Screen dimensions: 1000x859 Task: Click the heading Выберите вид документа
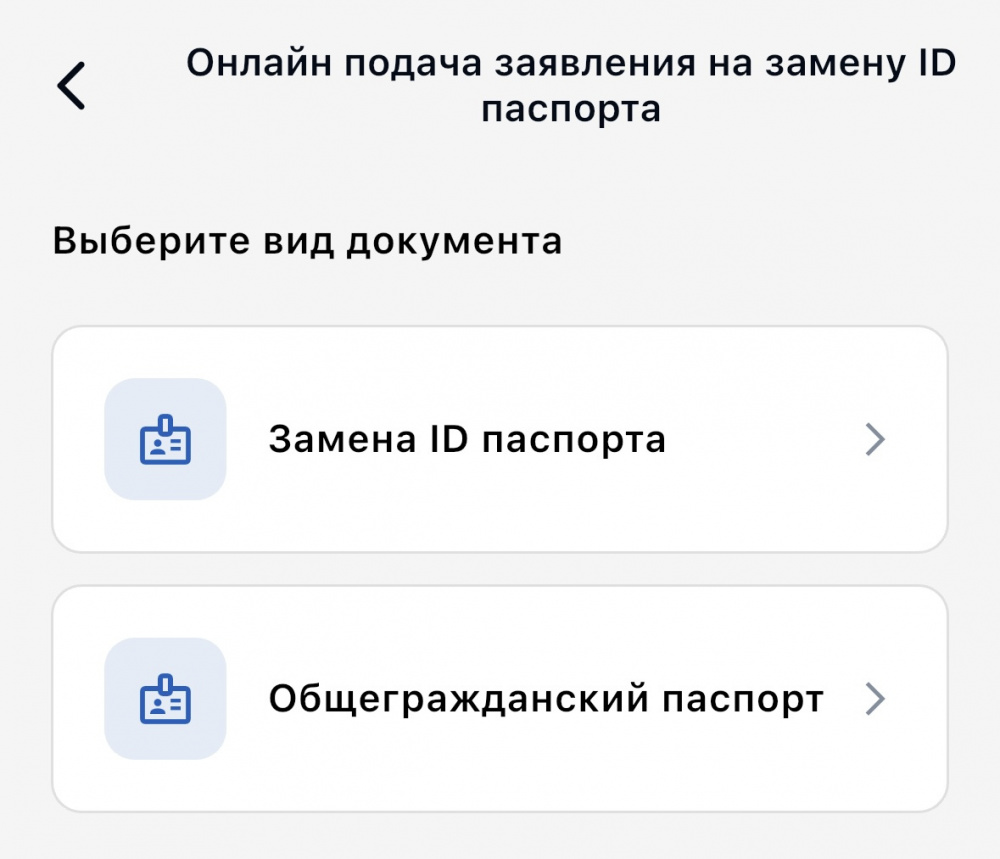coord(307,242)
